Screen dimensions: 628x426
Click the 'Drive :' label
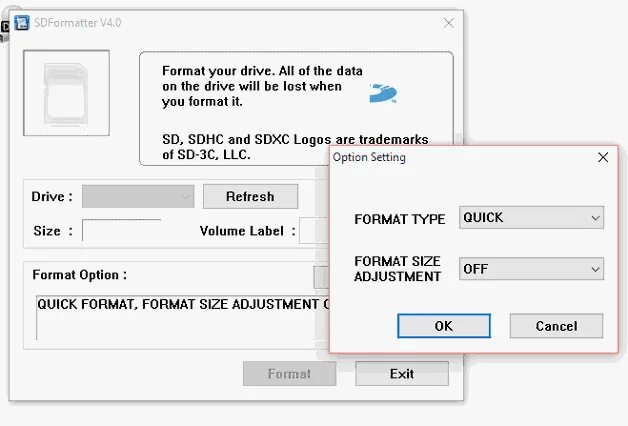click(52, 197)
